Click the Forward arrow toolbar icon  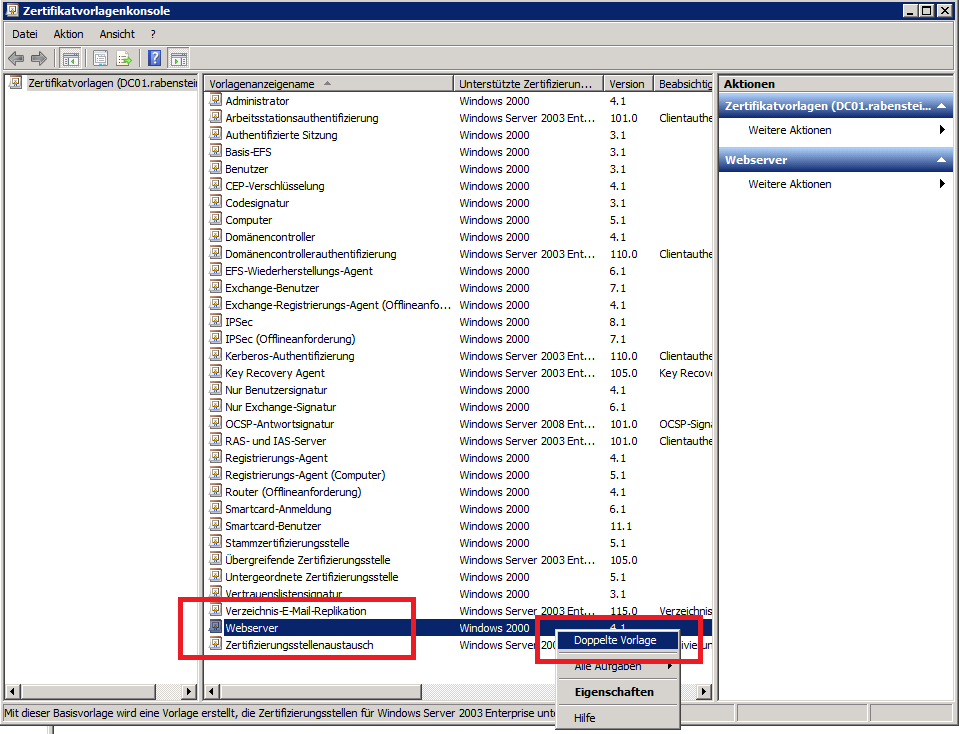point(39,58)
